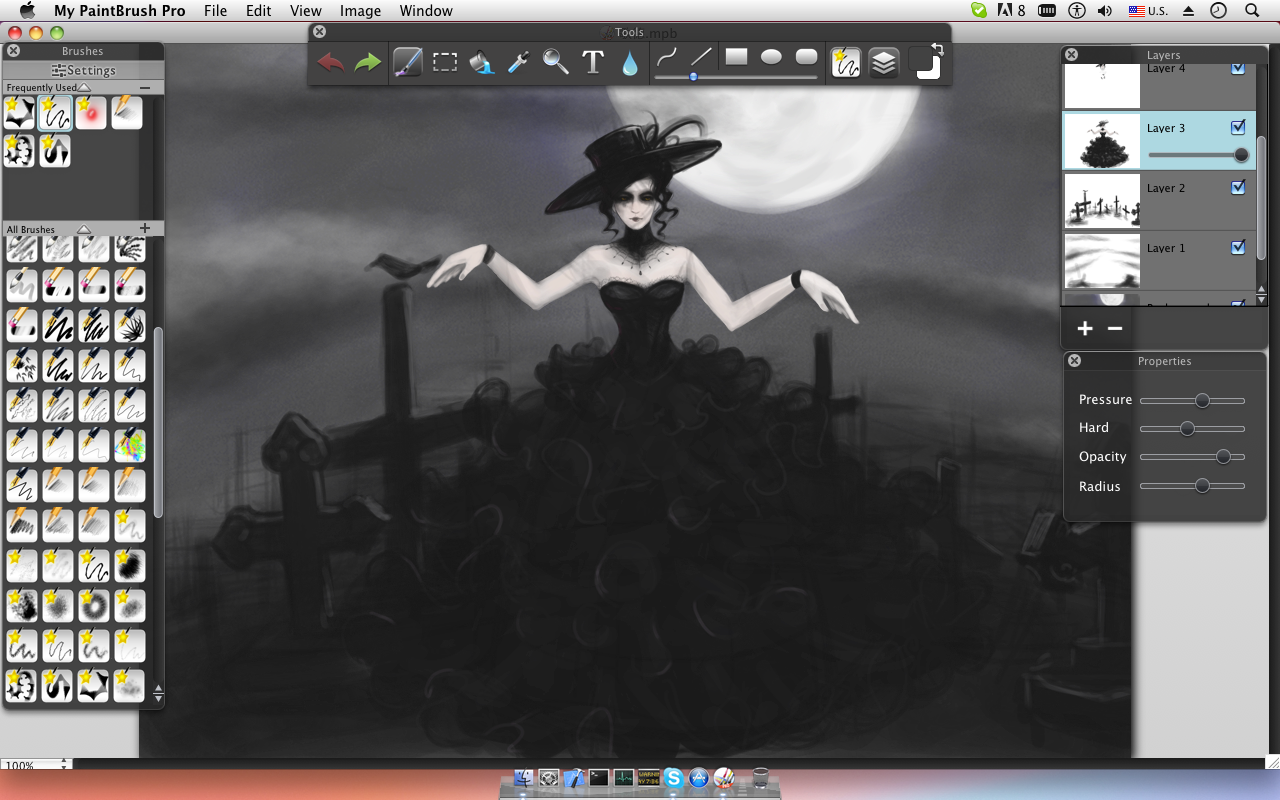Open U.S. input source menu
This screenshot has width=1280, height=800.
coord(1148,11)
